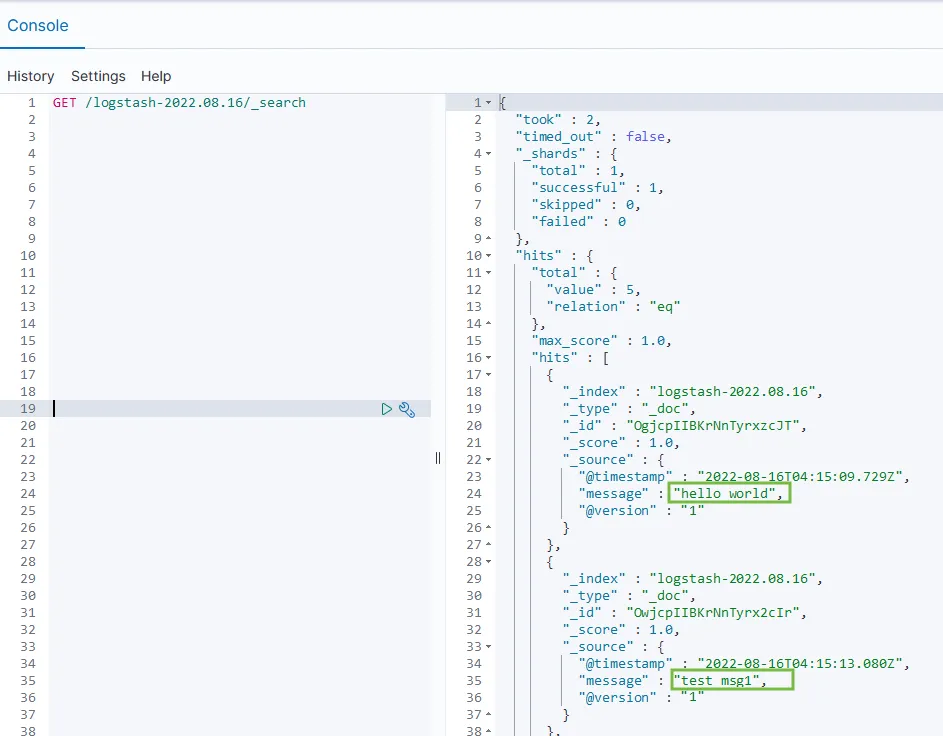Open the Settings menu
The image size is (943, 736).
point(98,76)
